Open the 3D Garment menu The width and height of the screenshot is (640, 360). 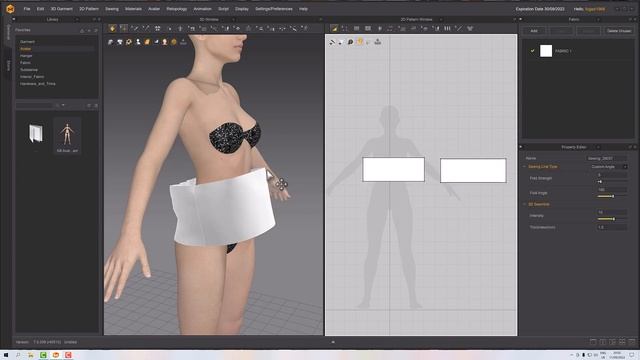click(x=61, y=9)
